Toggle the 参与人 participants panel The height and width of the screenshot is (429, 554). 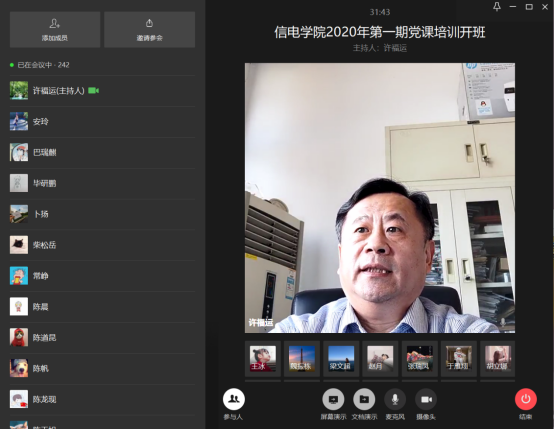(234, 399)
